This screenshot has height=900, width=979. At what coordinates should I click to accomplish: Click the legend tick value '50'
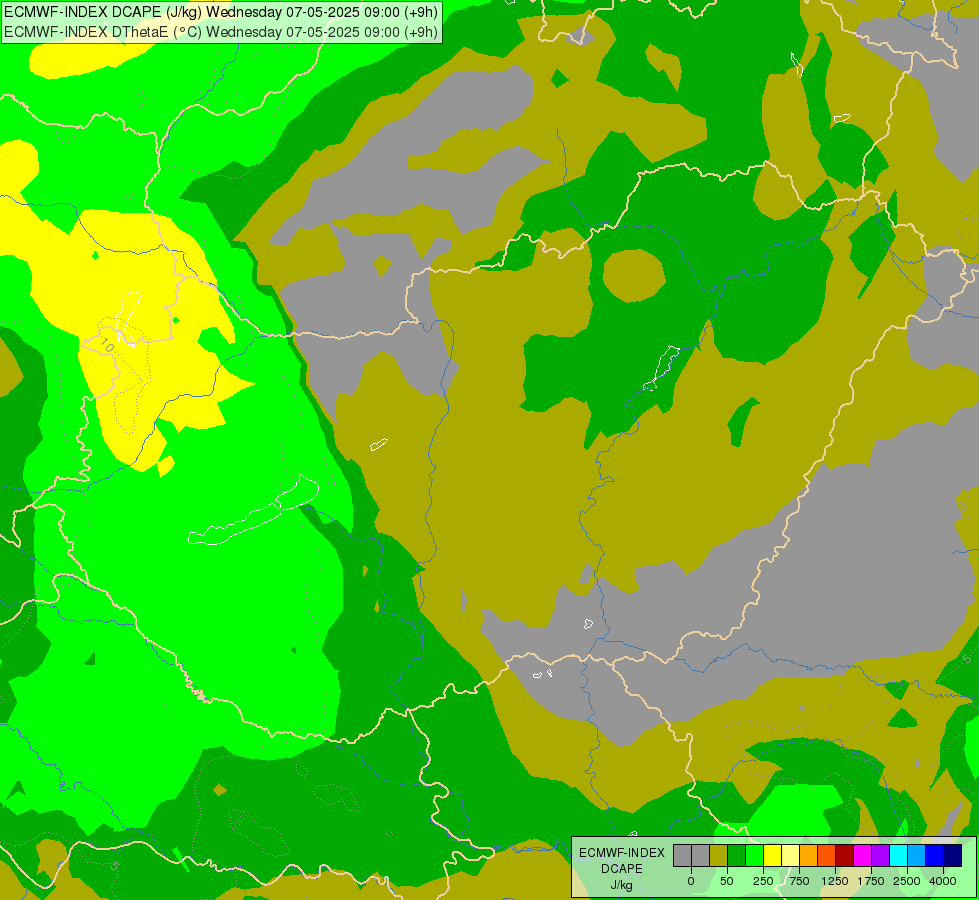(x=727, y=881)
